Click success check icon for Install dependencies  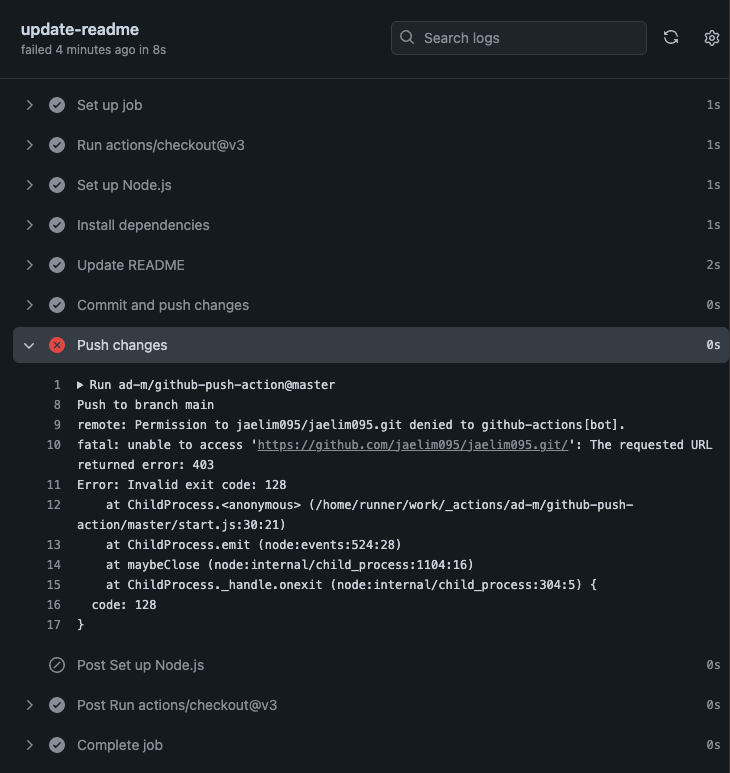(x=57, y=225)
